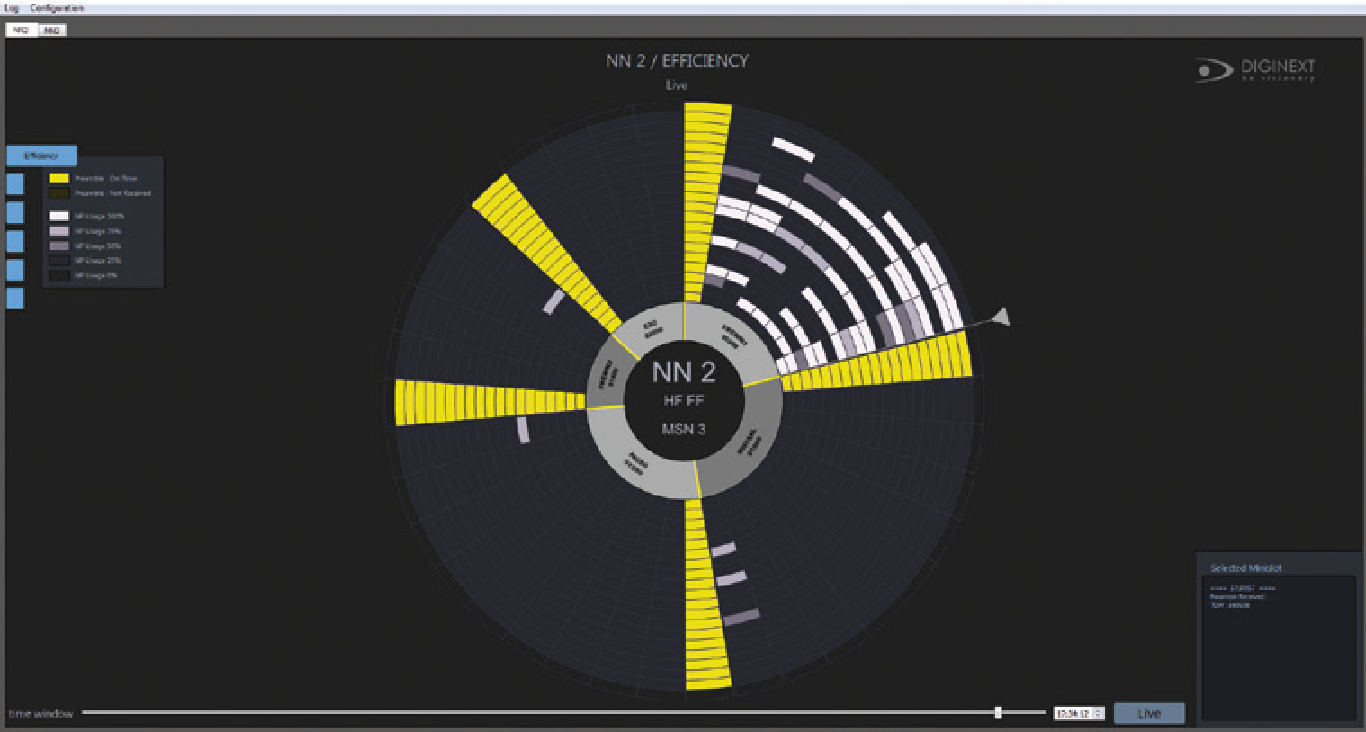1366x732 pixels.
Task: Click the second blue square sidebar button
Action: click(x=15, y=213)
